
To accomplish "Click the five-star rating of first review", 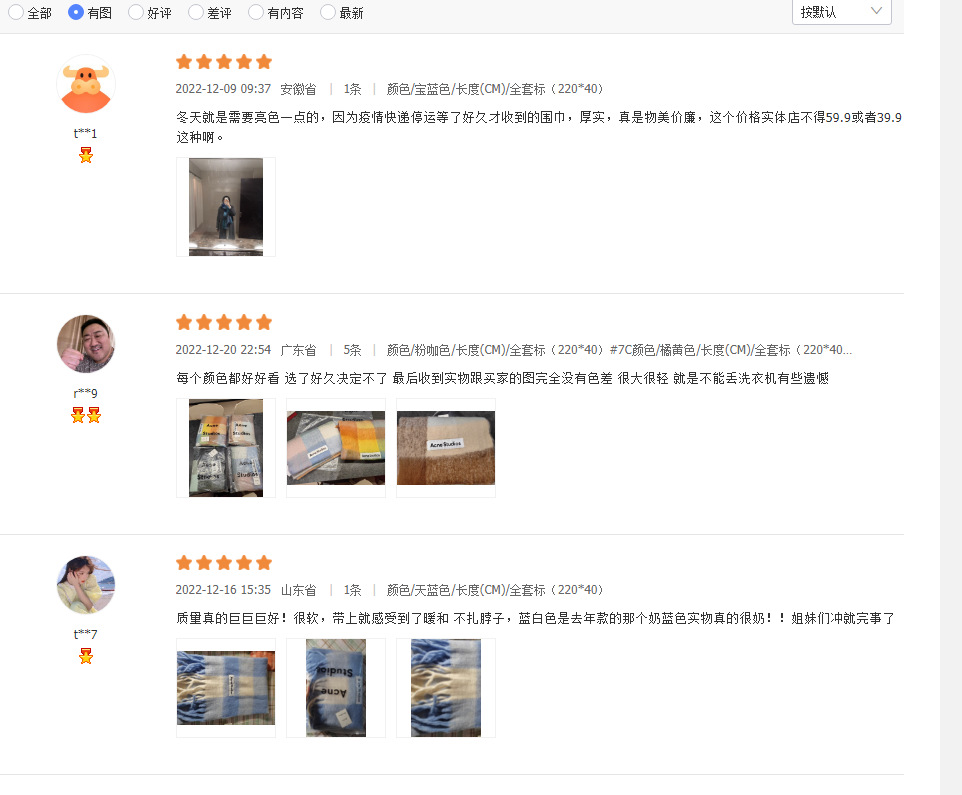I will [x=224, y=62].
